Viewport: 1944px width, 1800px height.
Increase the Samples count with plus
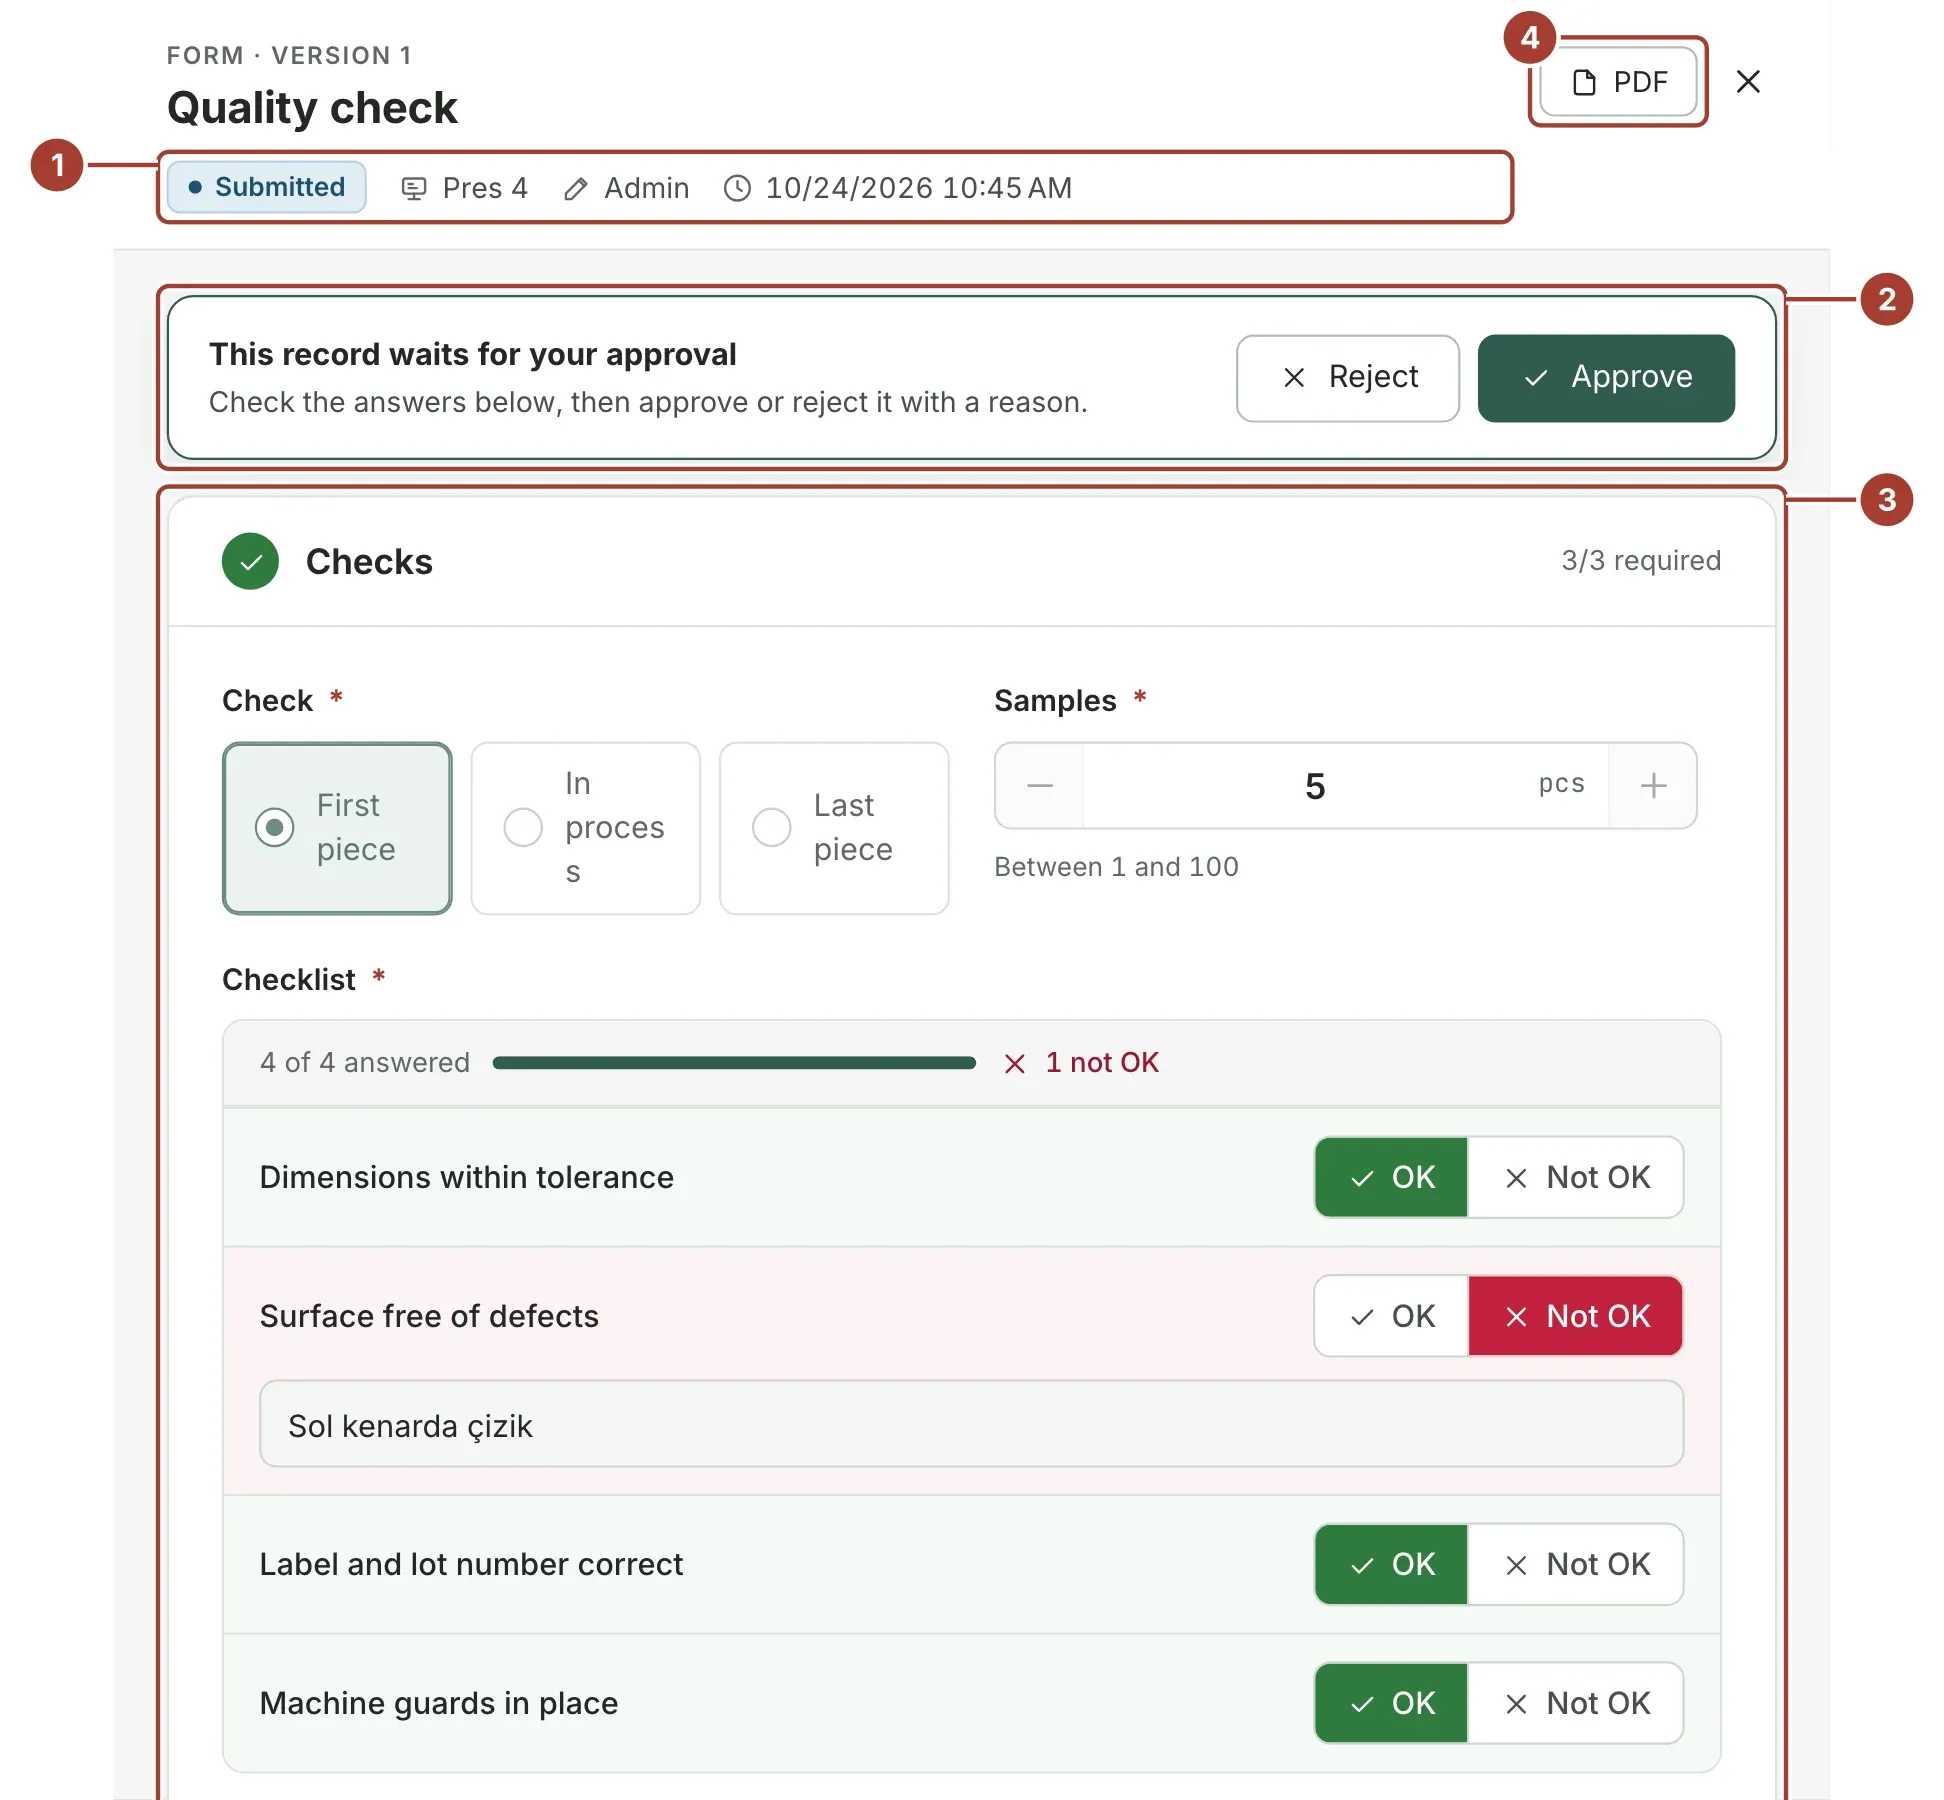pyautogui.click(x=1653, y=786)
